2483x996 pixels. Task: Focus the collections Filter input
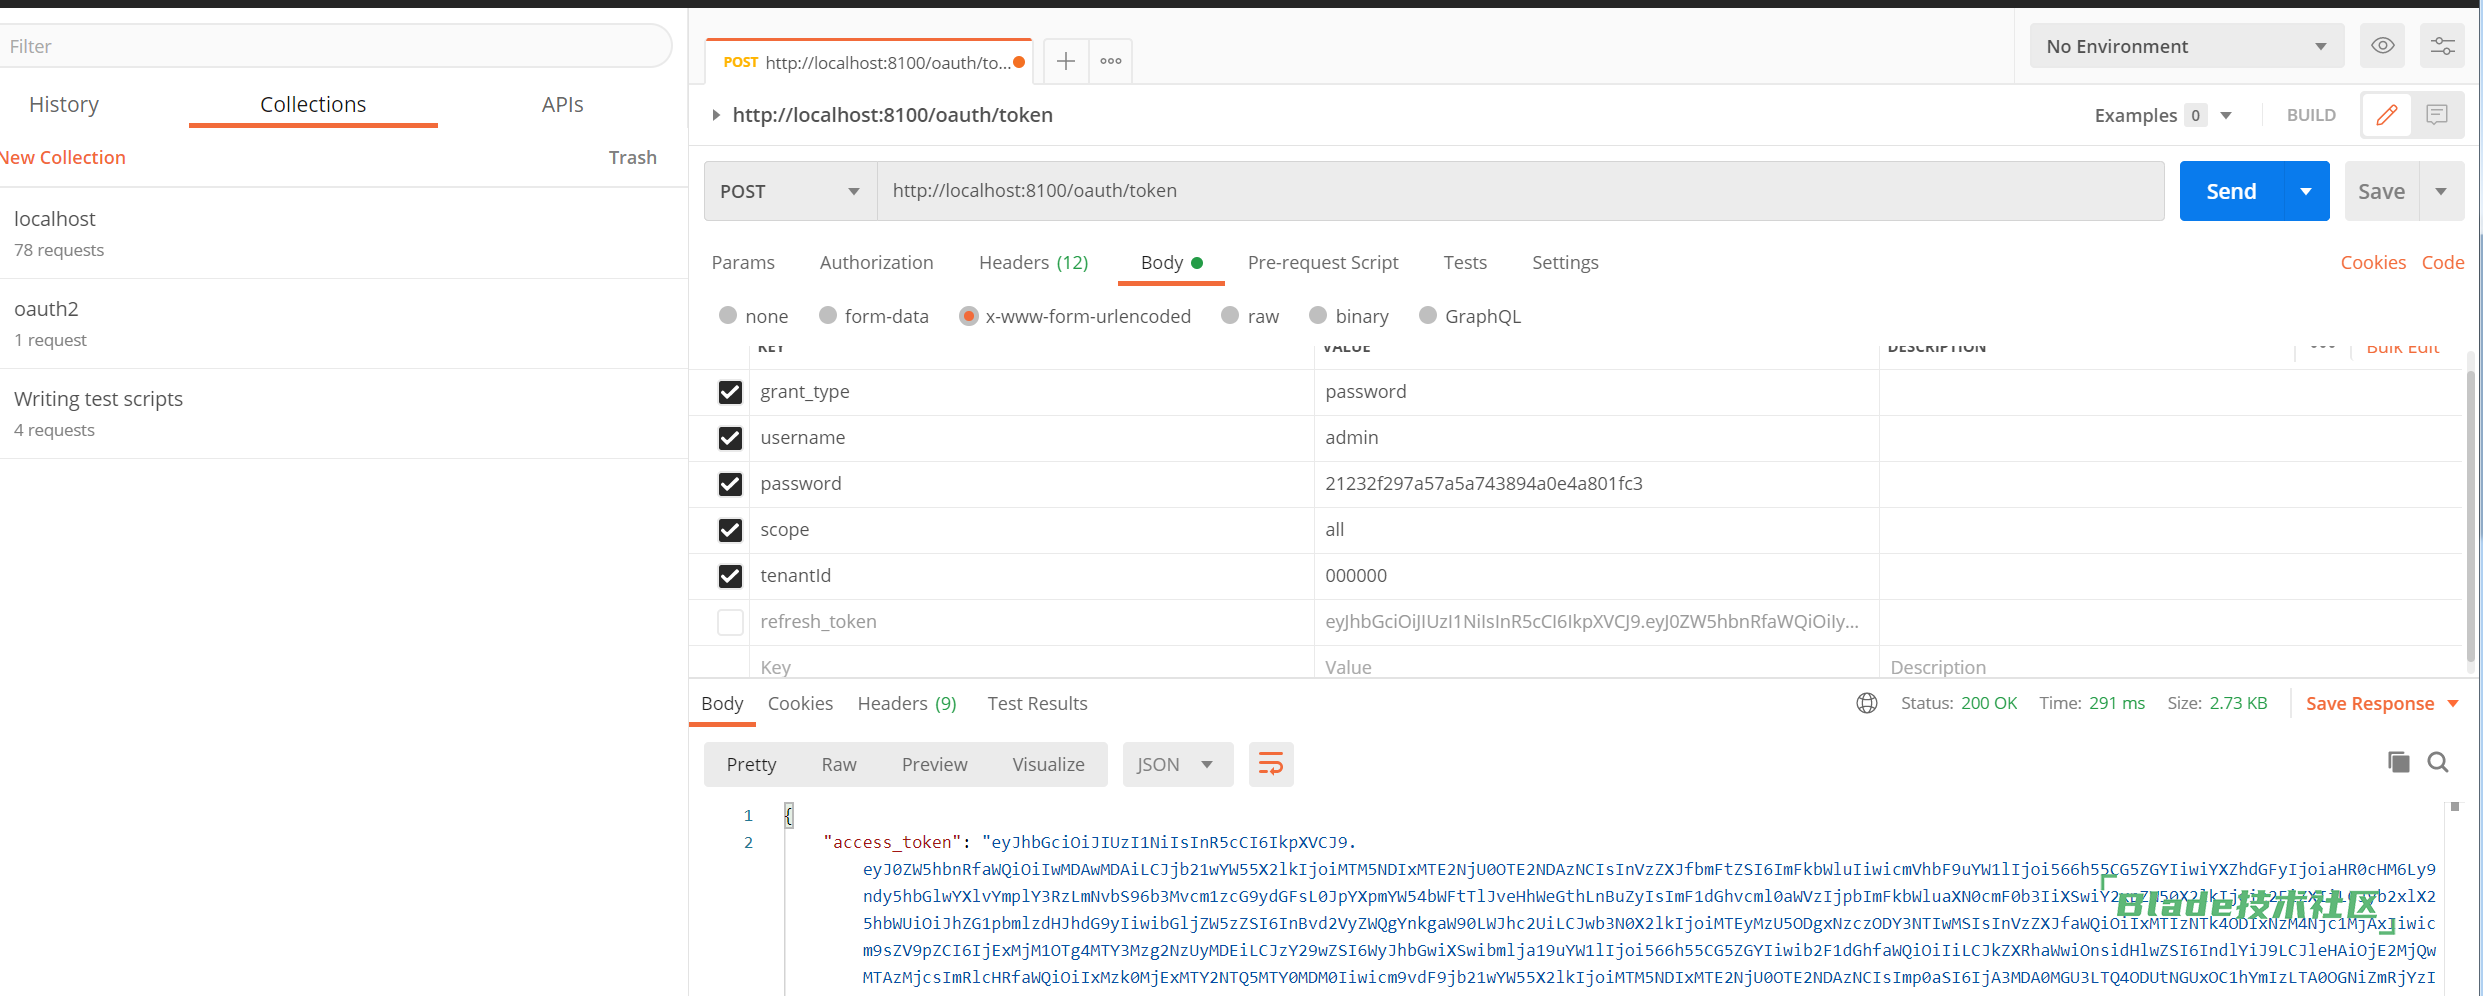point(335,46)
